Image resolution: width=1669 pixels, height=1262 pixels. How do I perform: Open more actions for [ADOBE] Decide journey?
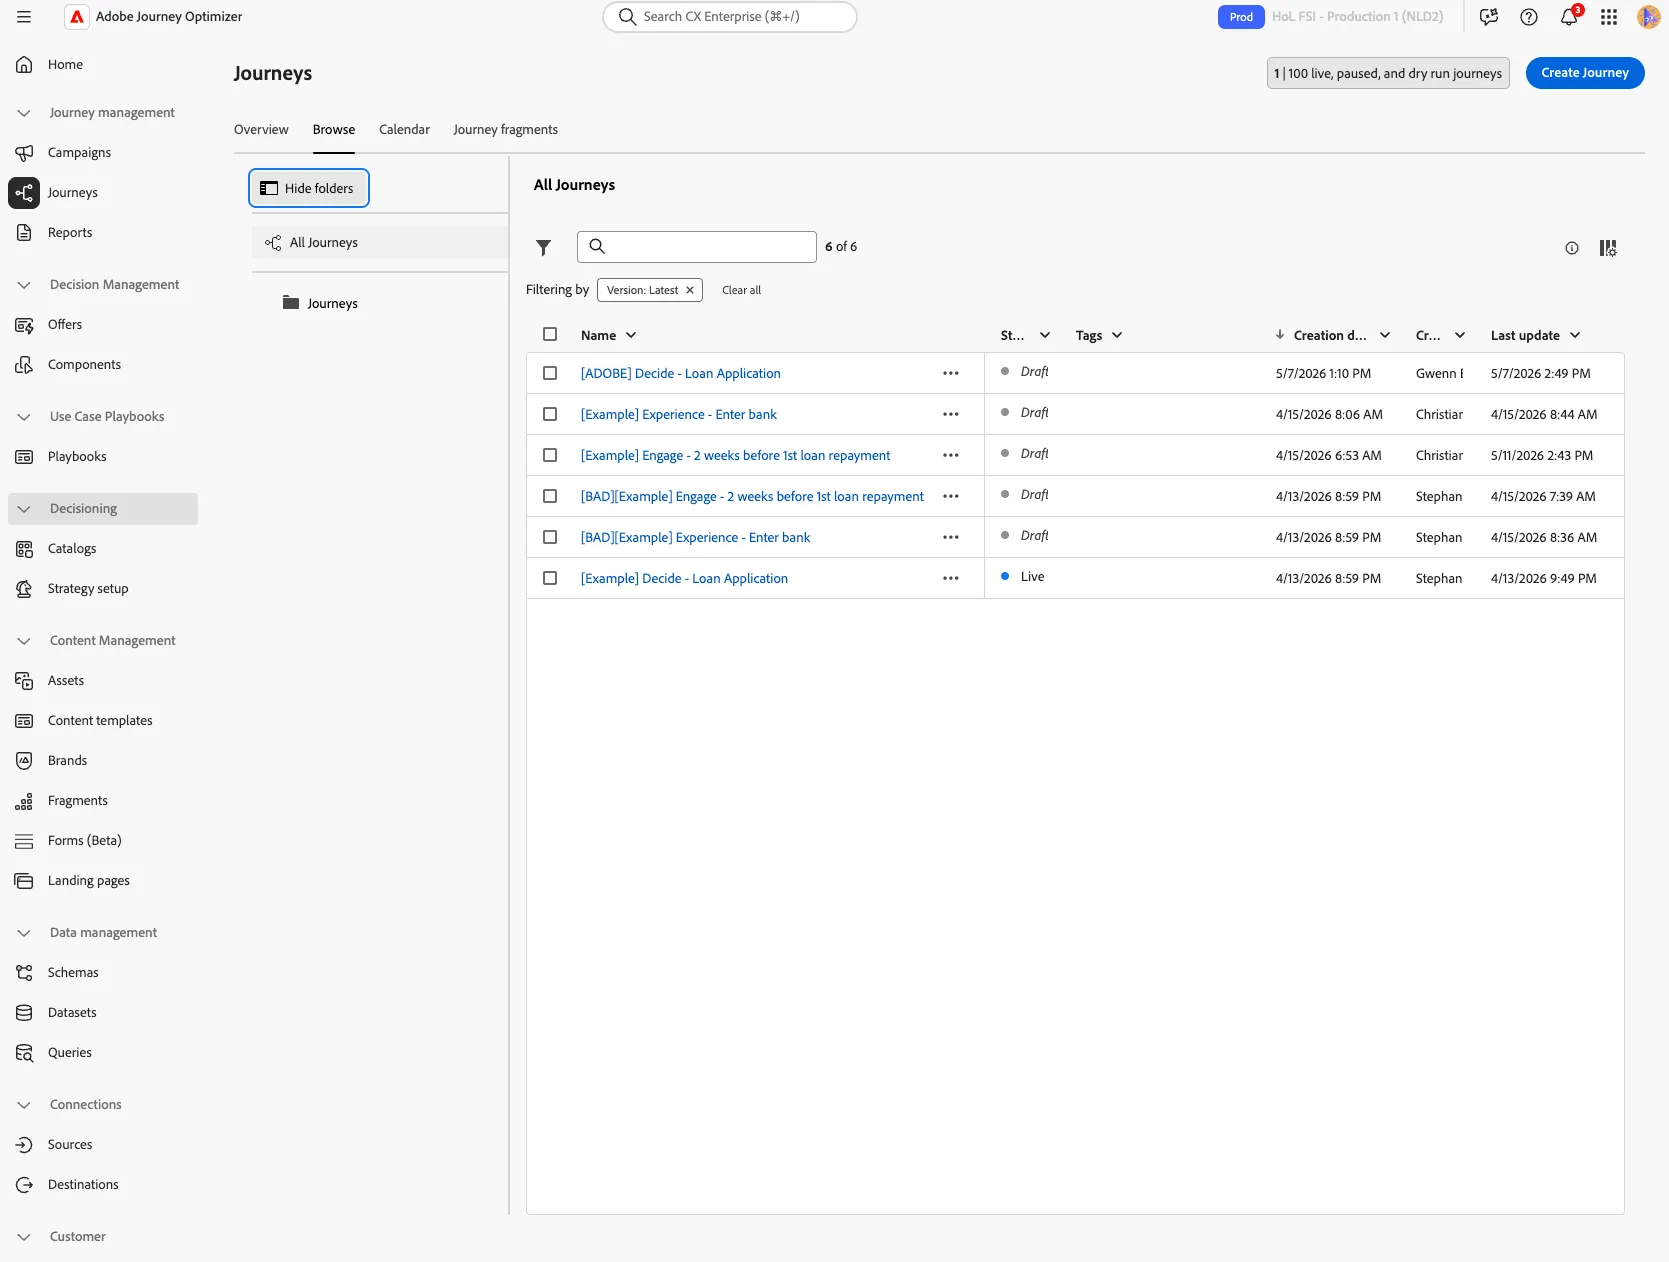(x=951, y=373)
